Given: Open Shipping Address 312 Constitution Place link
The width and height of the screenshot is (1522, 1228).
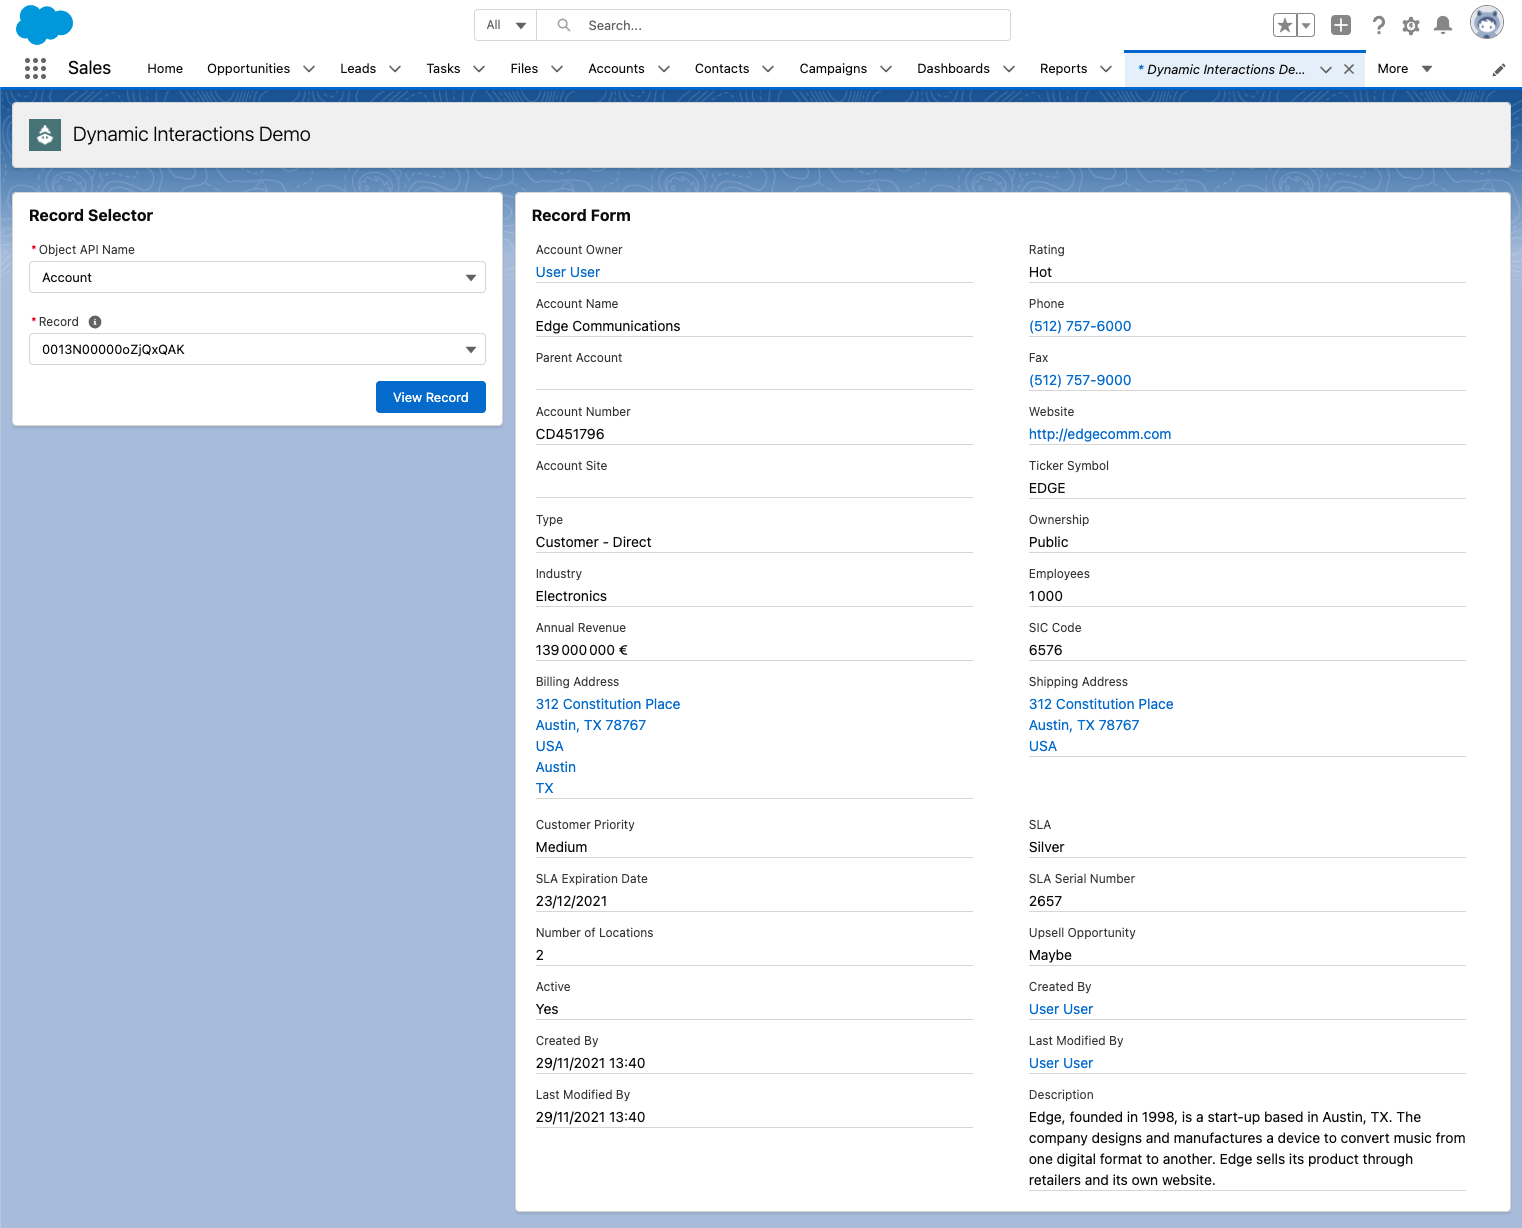Looking at the screenshot, I should coord(1101,704).
